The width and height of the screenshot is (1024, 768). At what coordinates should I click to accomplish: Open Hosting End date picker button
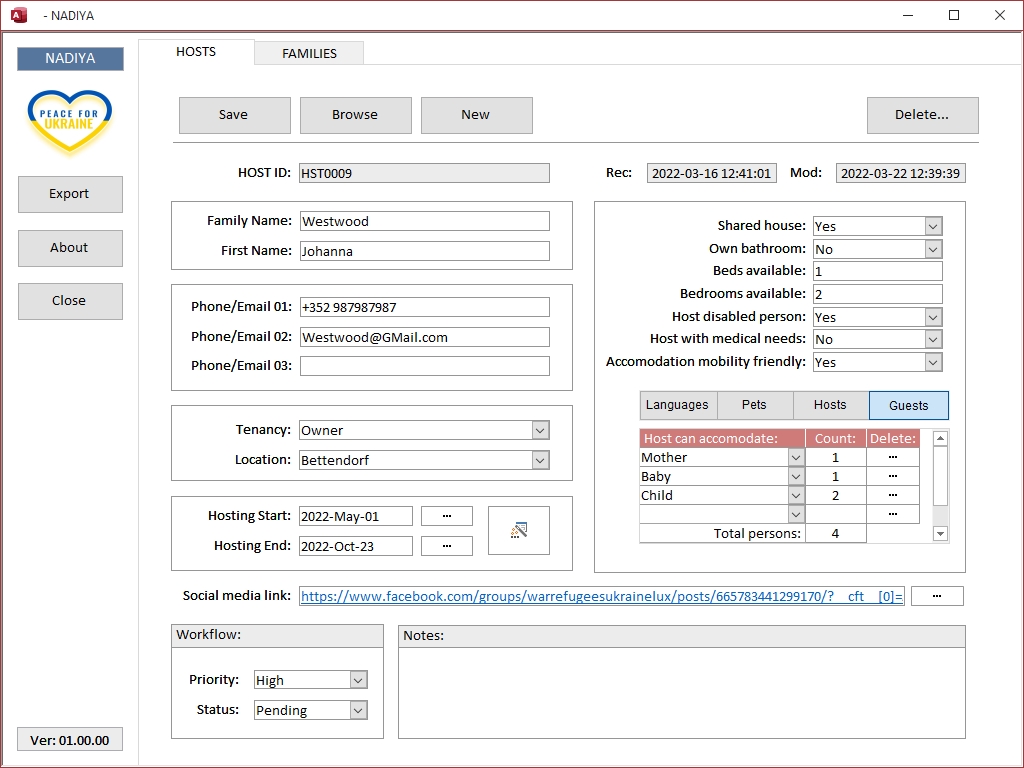click(x=447, y=546)
